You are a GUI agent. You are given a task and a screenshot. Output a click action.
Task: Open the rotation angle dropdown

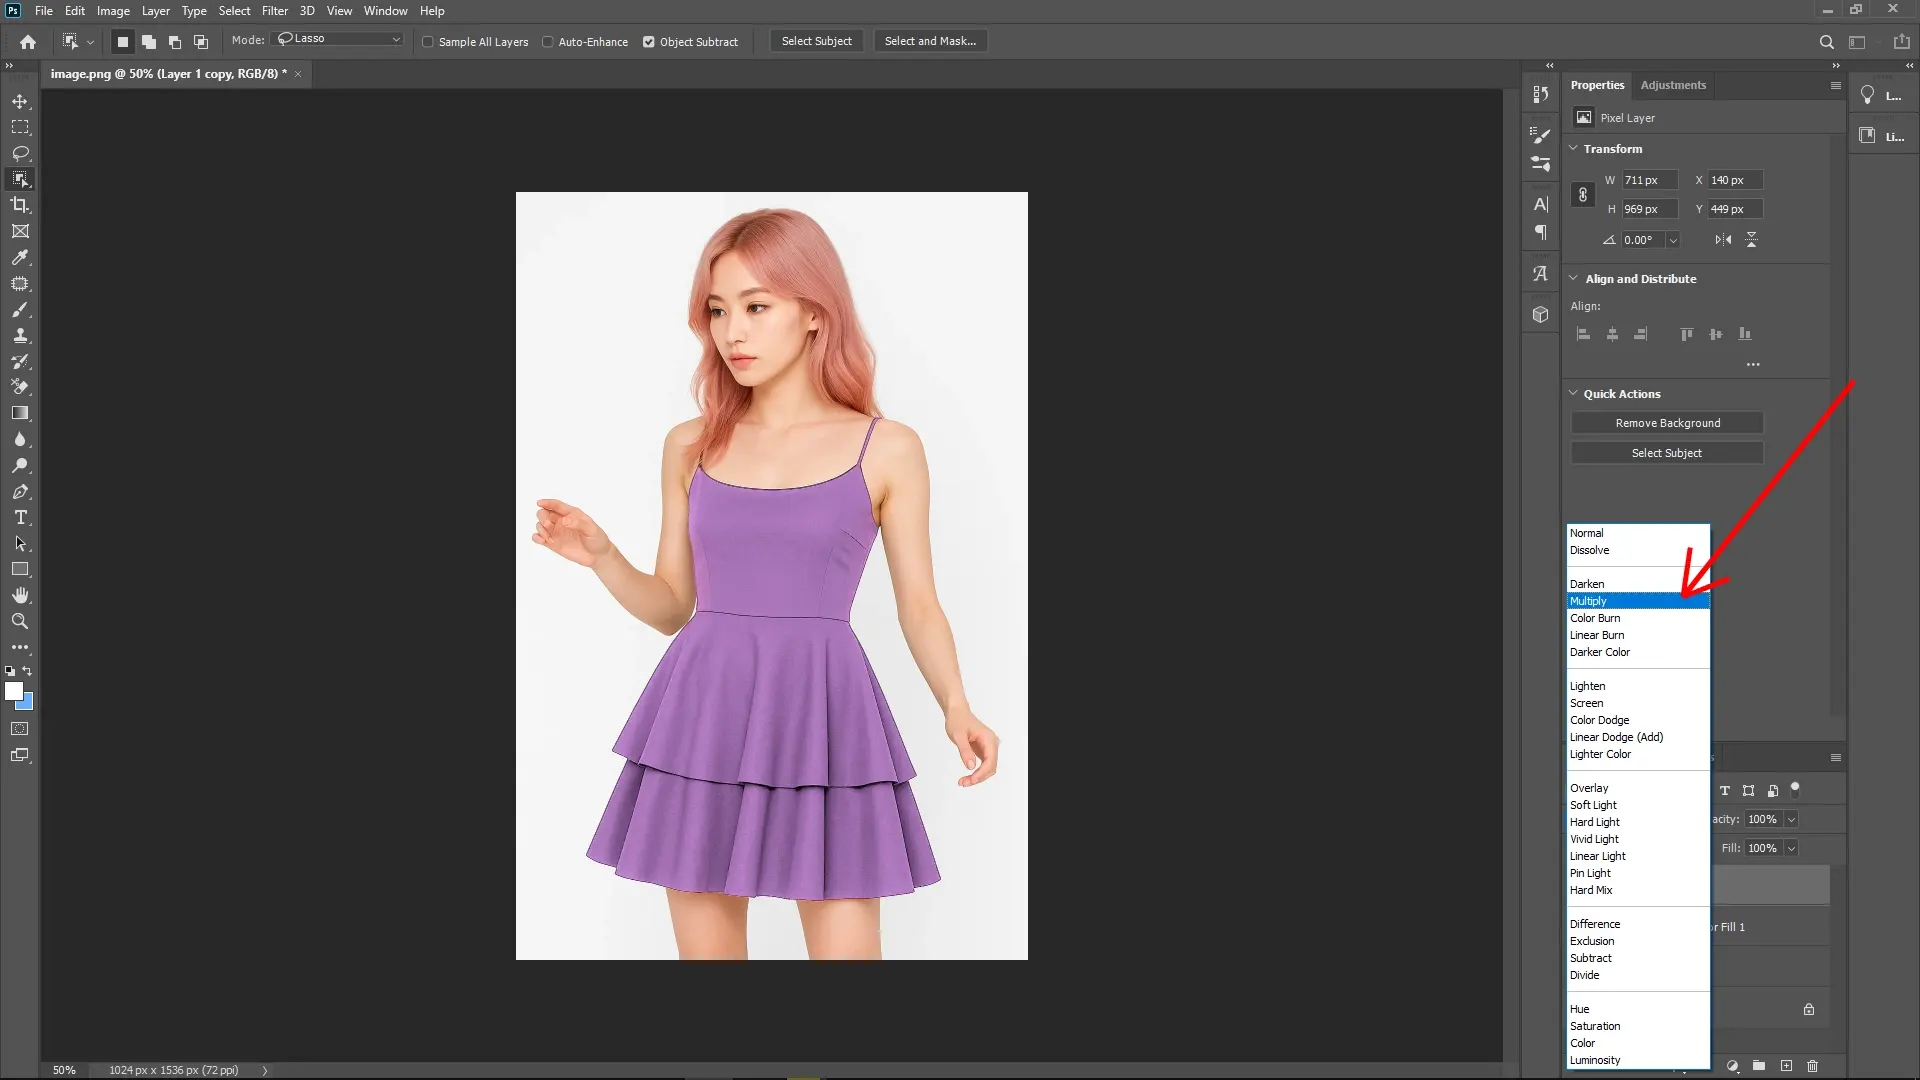pyautogui.click(x=1673, y=240)
